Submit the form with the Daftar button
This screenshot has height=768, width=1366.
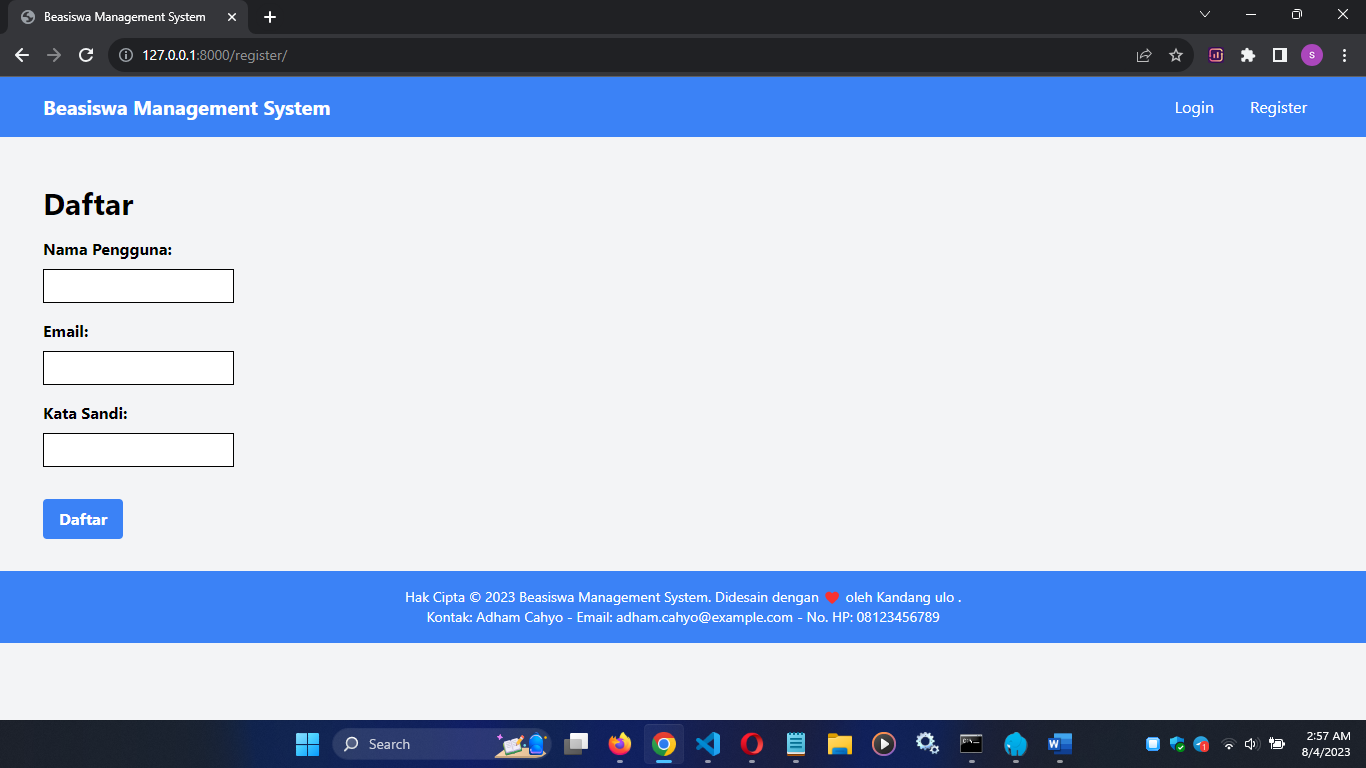82,519
